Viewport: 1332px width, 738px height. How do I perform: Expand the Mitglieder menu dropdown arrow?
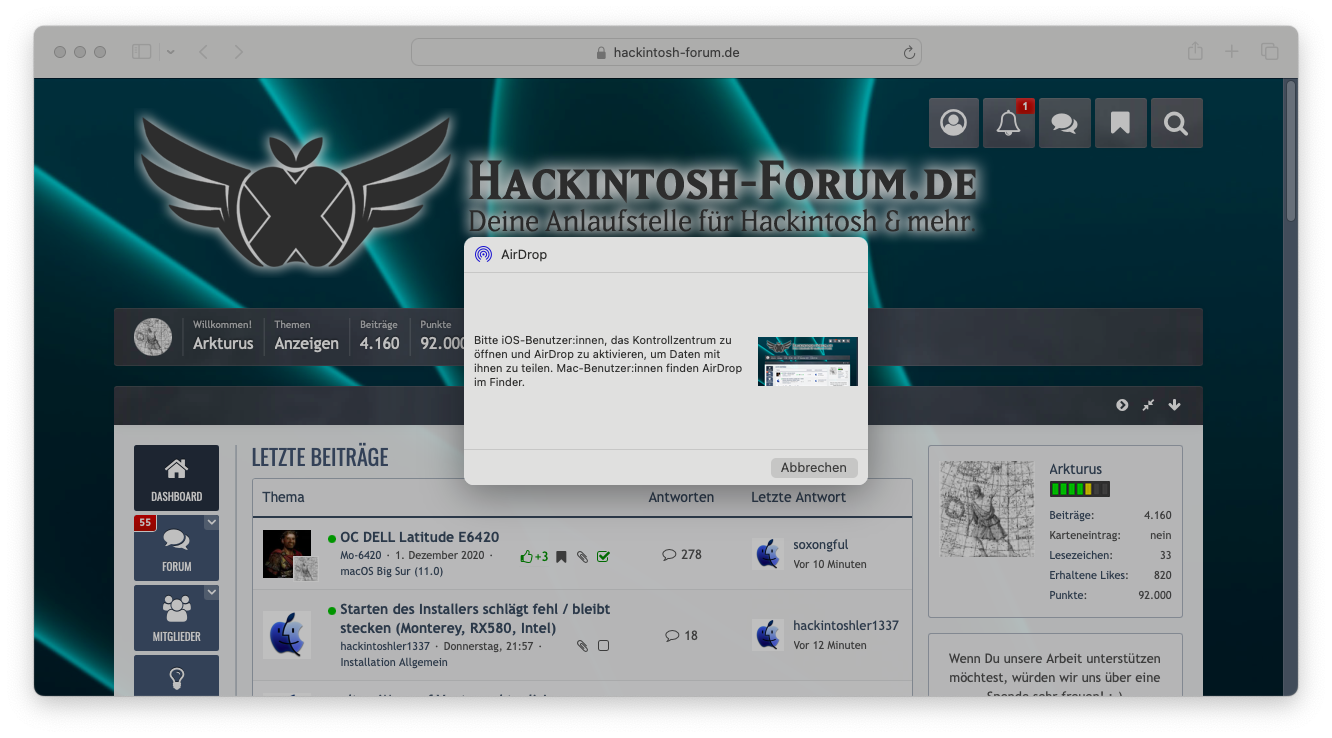coord(211,593)
